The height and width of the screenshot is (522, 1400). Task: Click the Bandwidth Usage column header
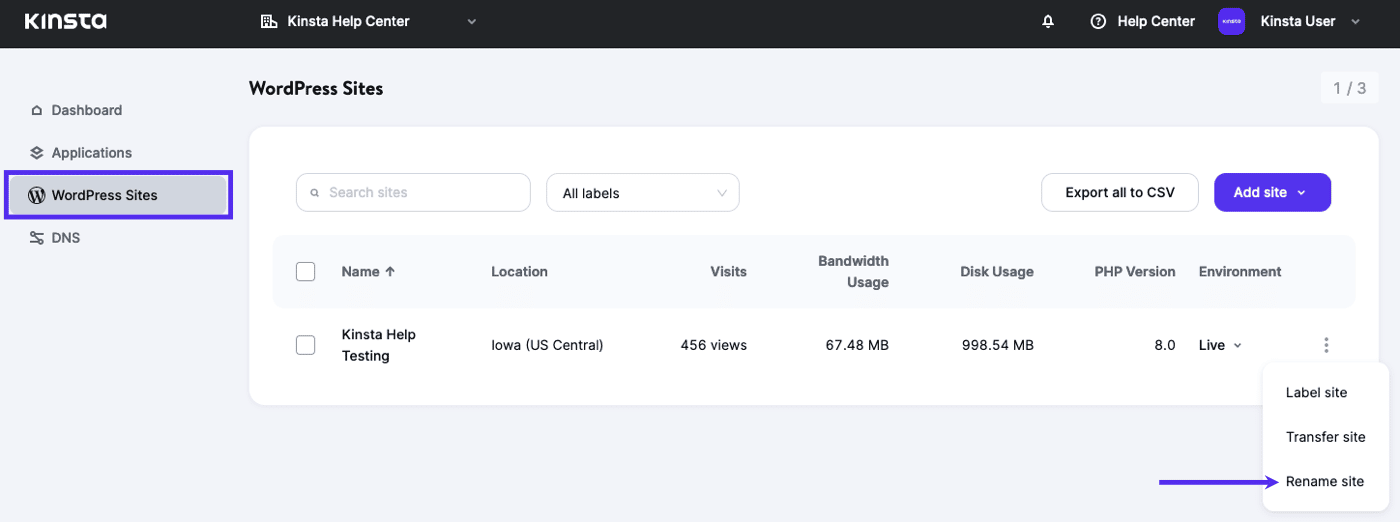[x=853, y=271]
